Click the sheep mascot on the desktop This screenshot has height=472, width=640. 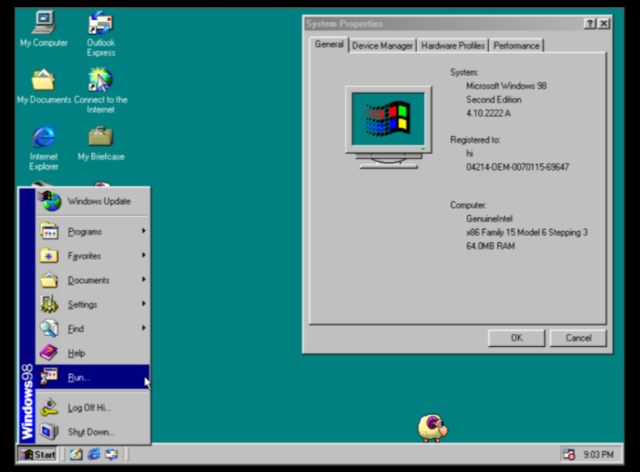[x=432, y=428]
